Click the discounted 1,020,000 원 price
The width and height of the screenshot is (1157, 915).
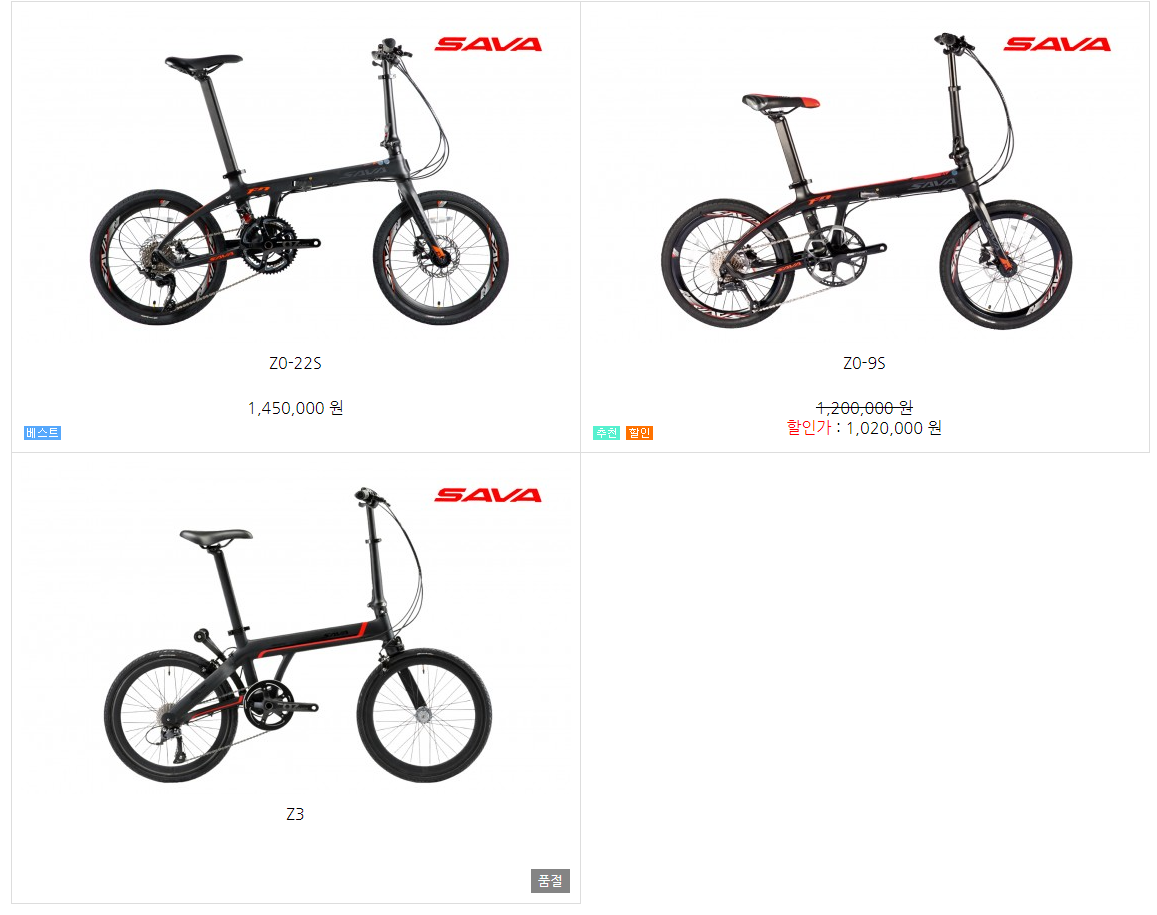(x=894, y=428)
